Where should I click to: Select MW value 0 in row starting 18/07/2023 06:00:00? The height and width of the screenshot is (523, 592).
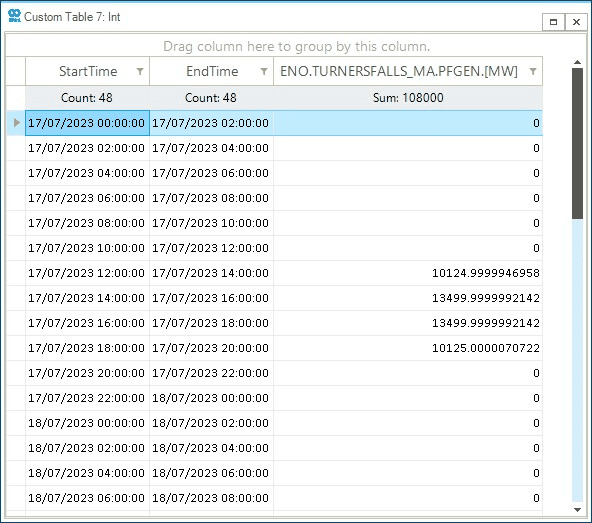click(x=408, y=498)
